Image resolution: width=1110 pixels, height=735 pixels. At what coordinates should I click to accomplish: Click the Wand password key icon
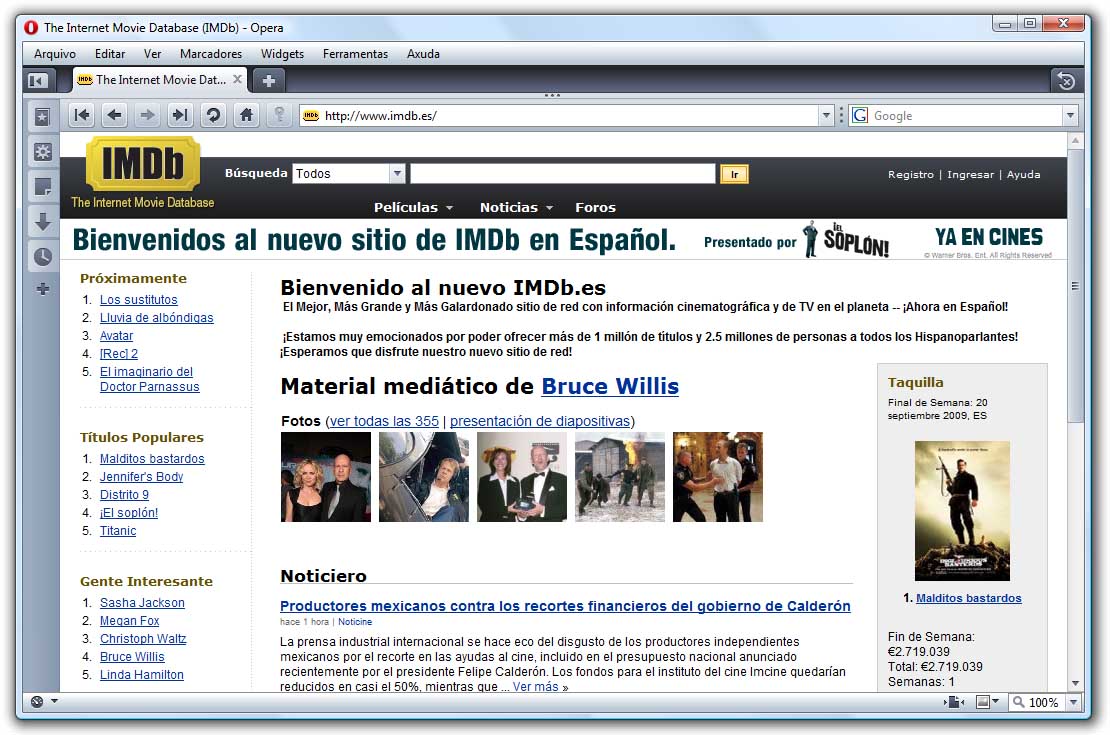coord(280,115)
